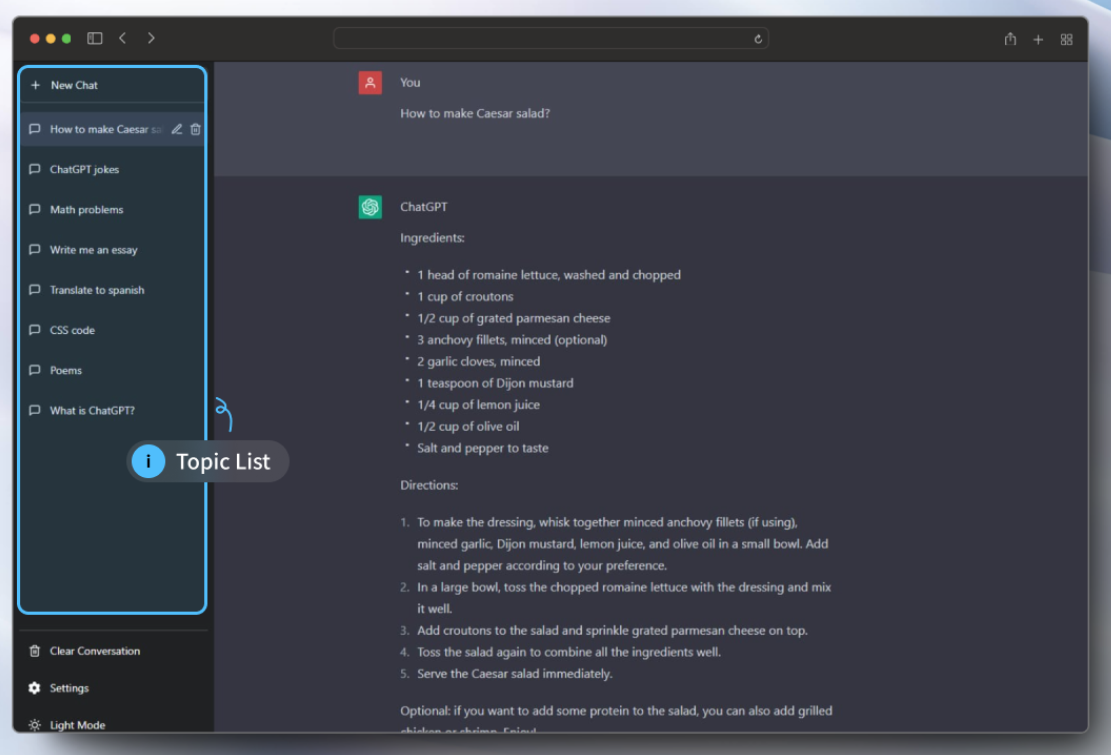
Task: Open the Math problems conversation
Action: [86, 210]
